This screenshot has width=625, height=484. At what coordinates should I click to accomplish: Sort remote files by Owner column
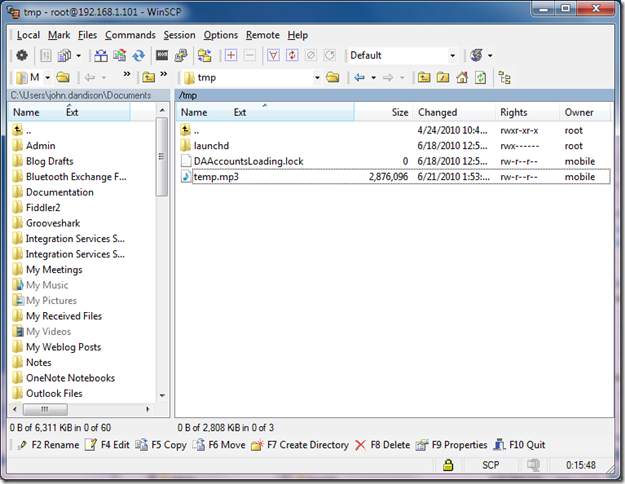(x=584, y=112)
